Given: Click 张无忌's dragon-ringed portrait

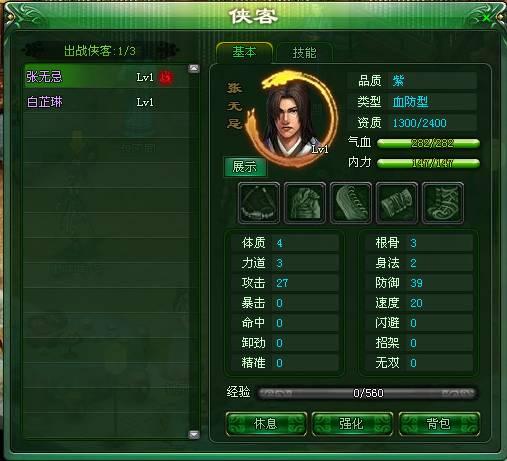Looking at the screenshot, I should (x=292, y=118).
